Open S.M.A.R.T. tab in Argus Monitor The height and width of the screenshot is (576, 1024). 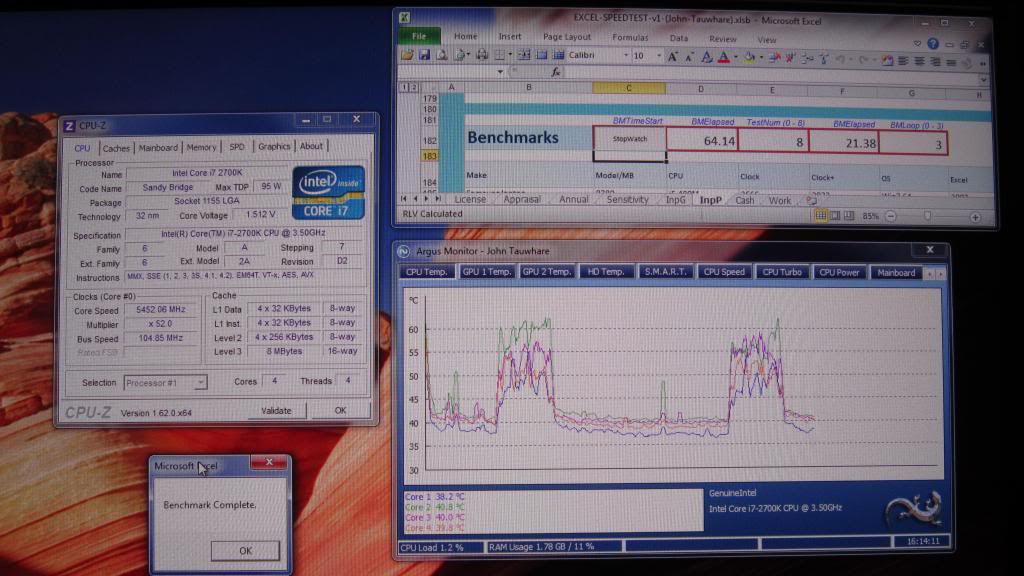point(665,271)
